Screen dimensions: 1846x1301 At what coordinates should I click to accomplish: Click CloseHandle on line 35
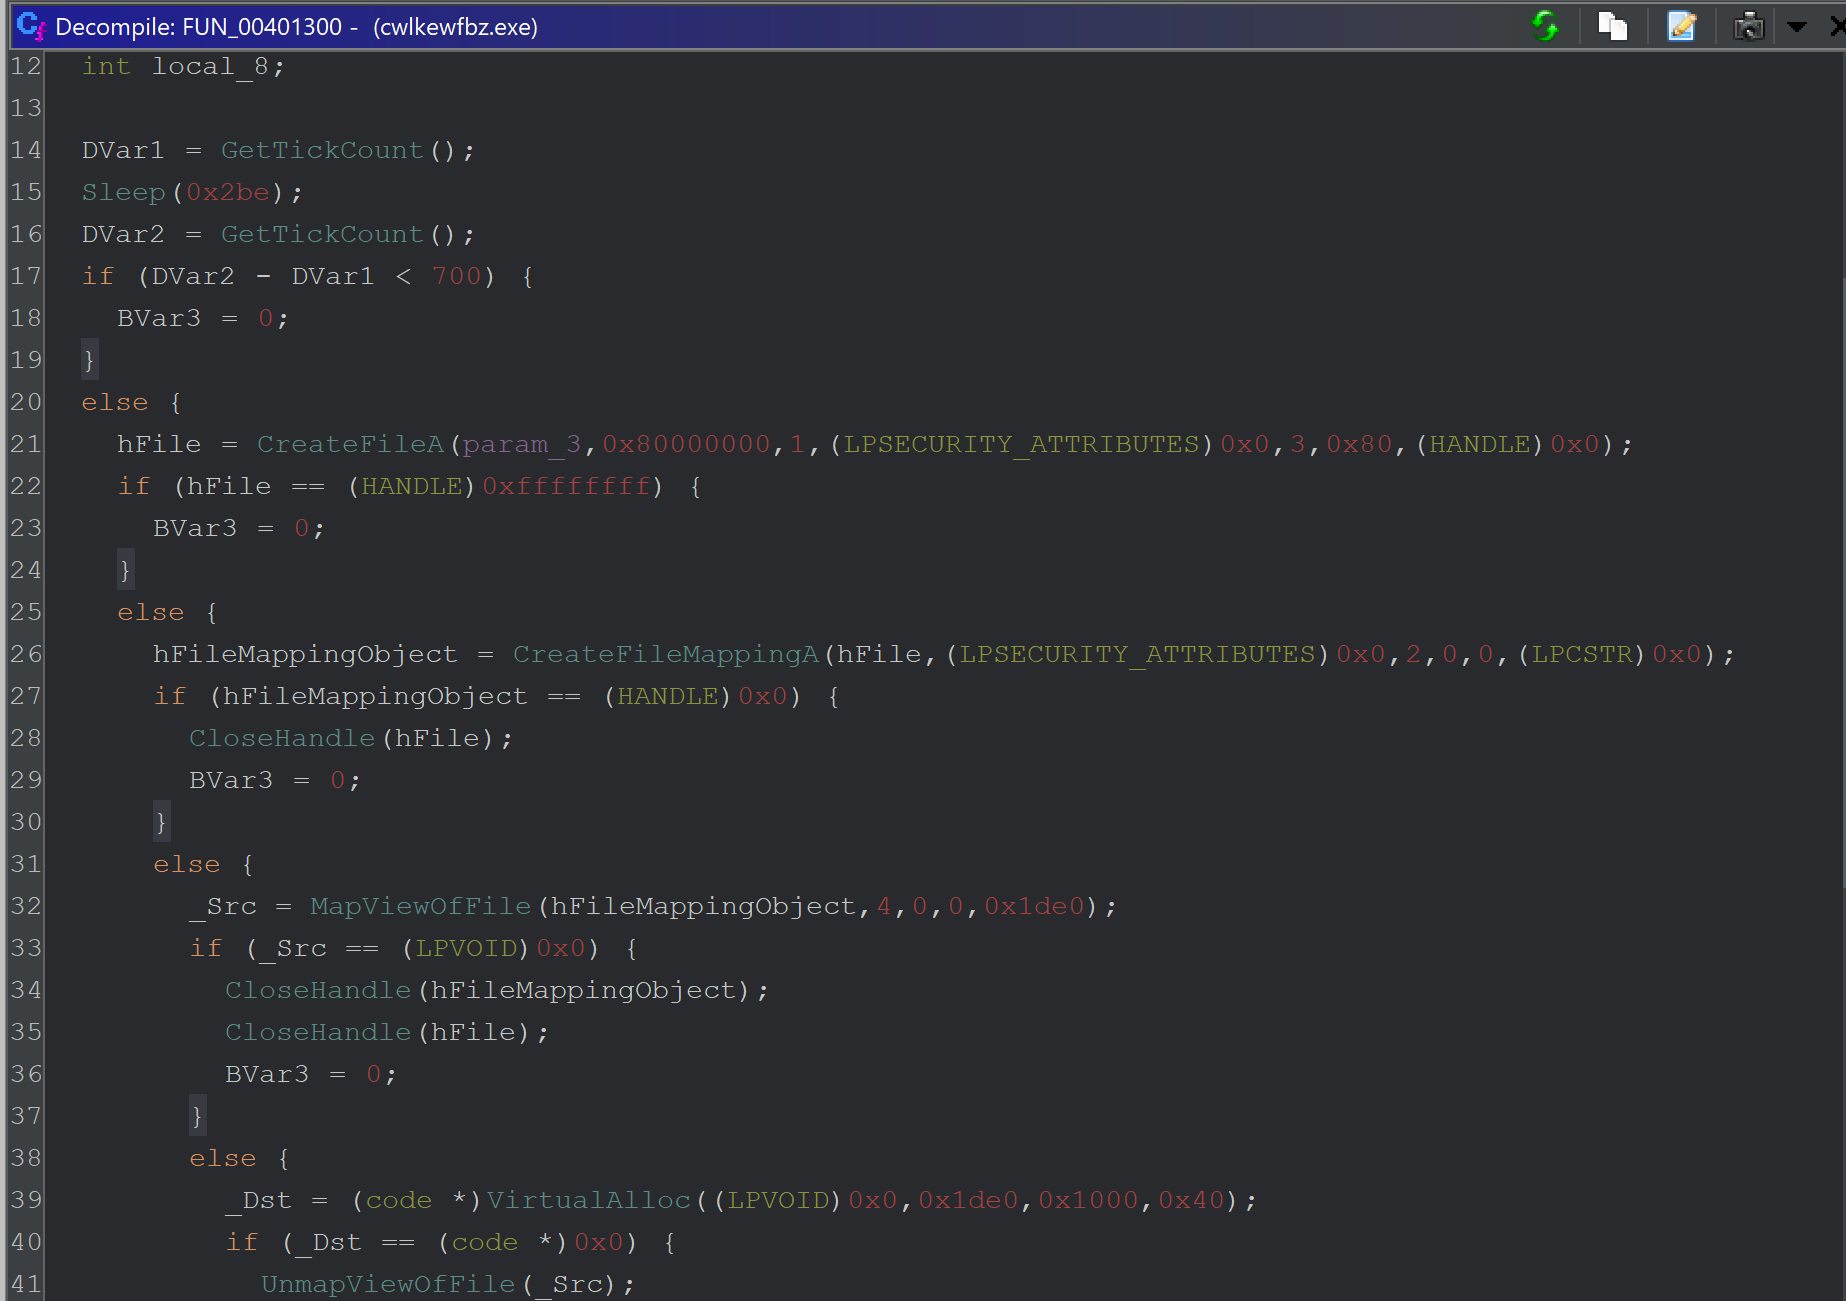(x=318, y=1032)
